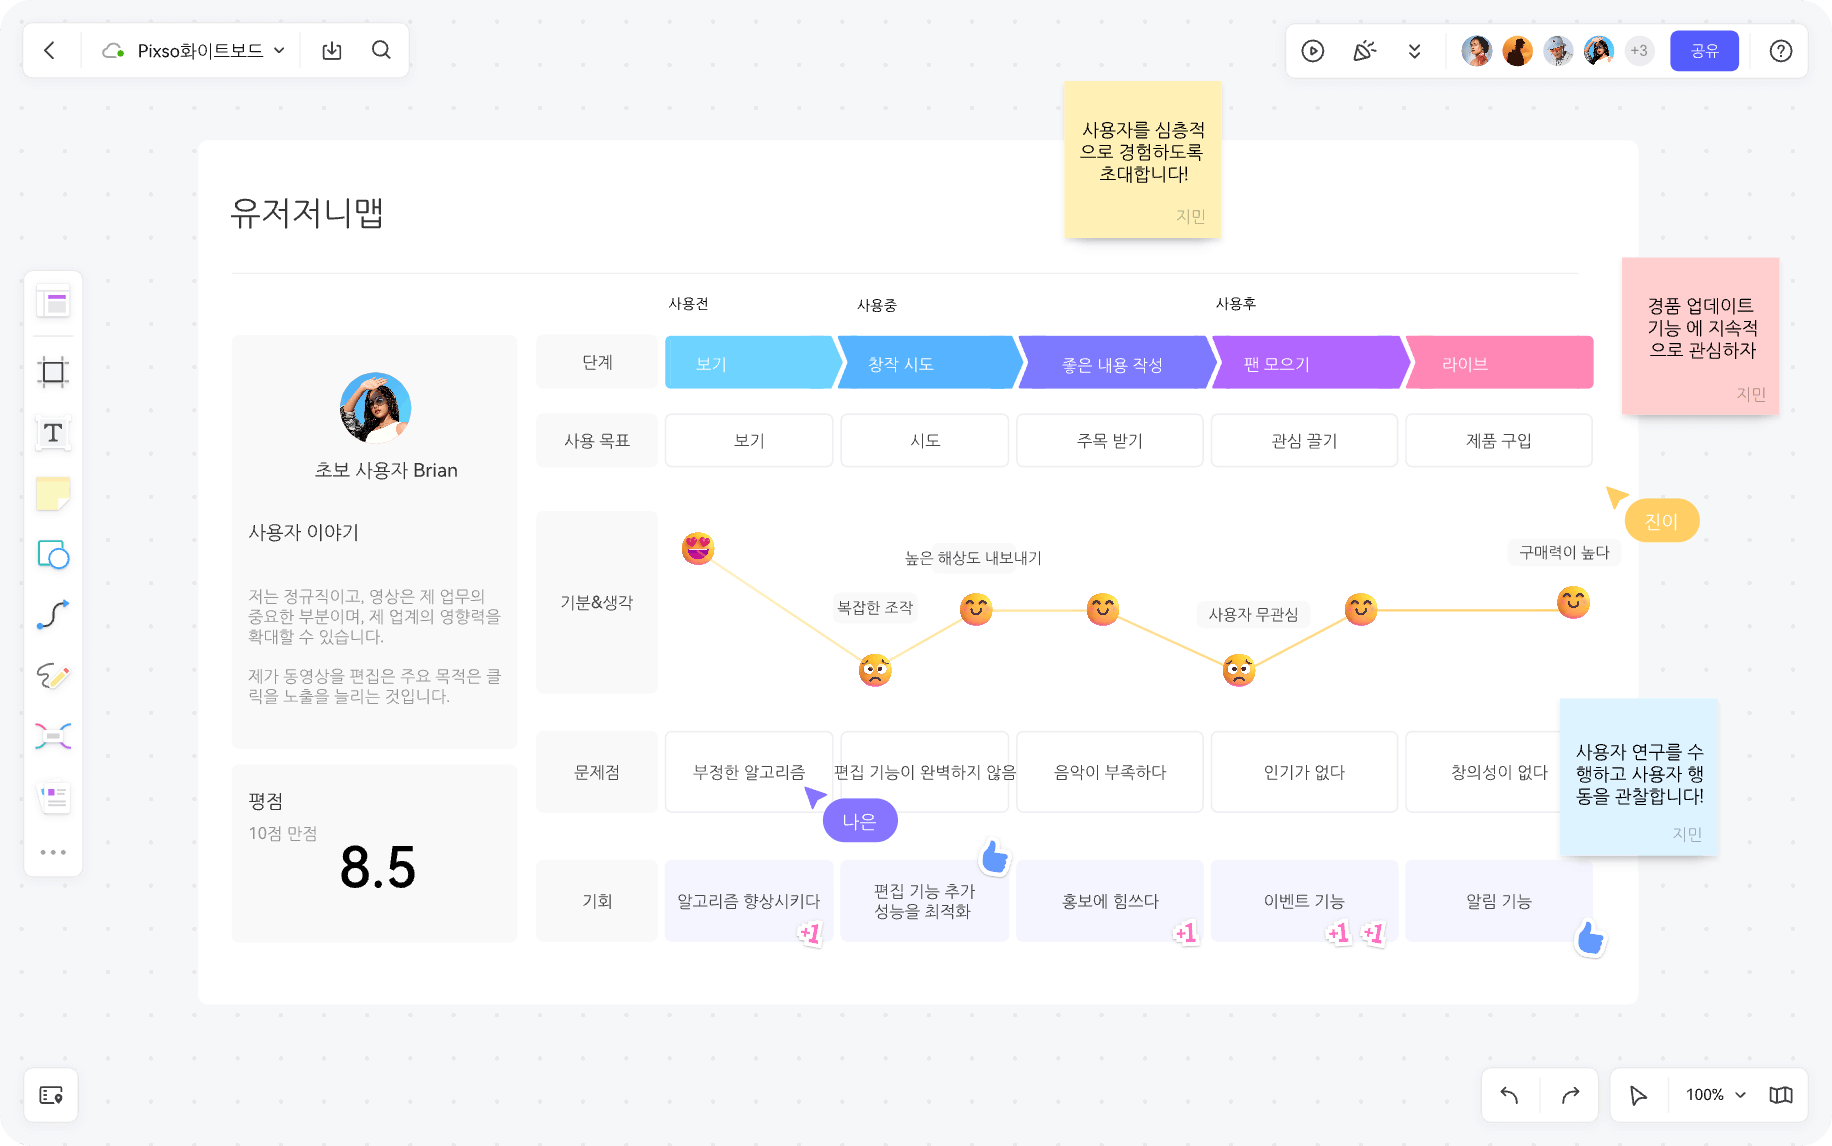The width and height of the screenshot is (1832, 1146).
Task: Select the shapes tool
Action: click(x=53, y=555)
